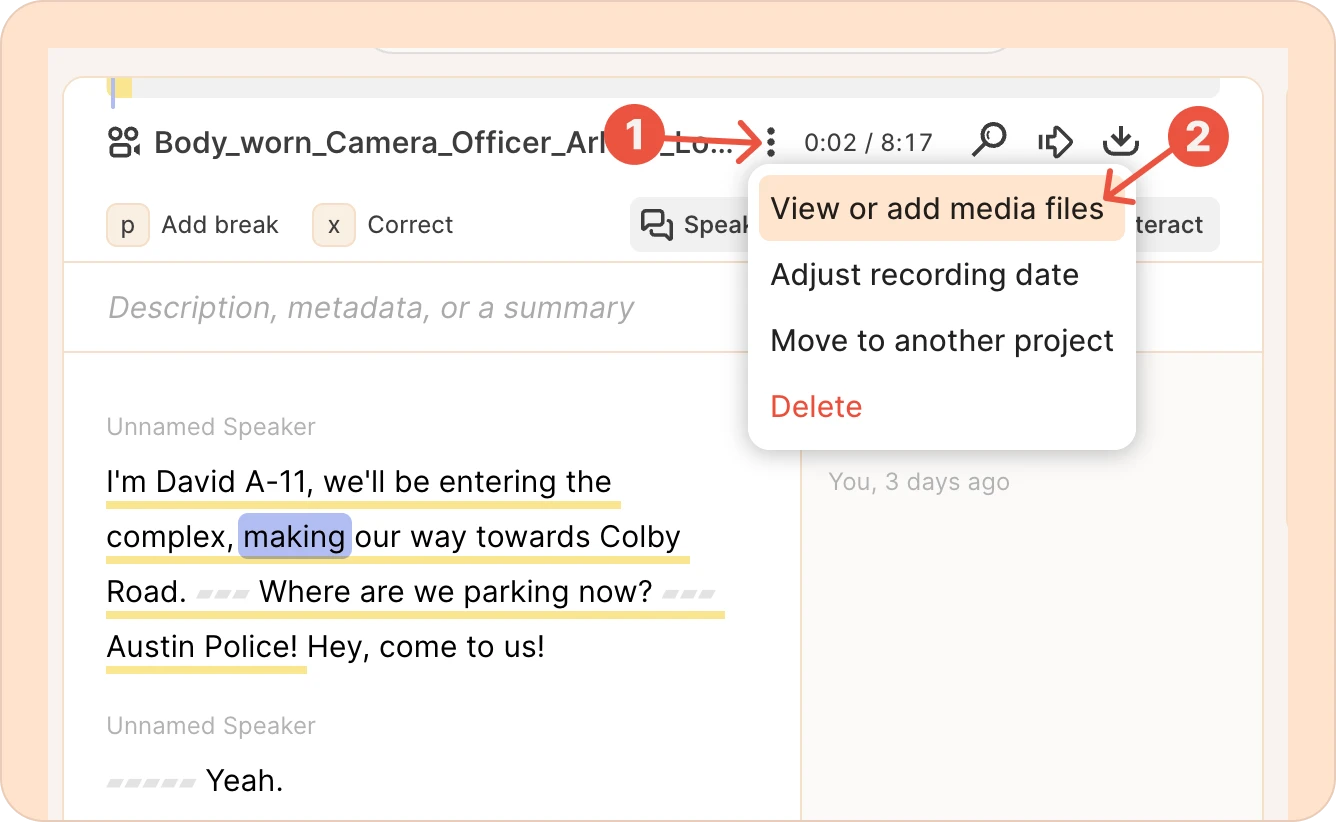This screenshot has width=1336, height=822.
Task: Click the description or summary field
Action: pyautogui.click(x=370, y=308)
